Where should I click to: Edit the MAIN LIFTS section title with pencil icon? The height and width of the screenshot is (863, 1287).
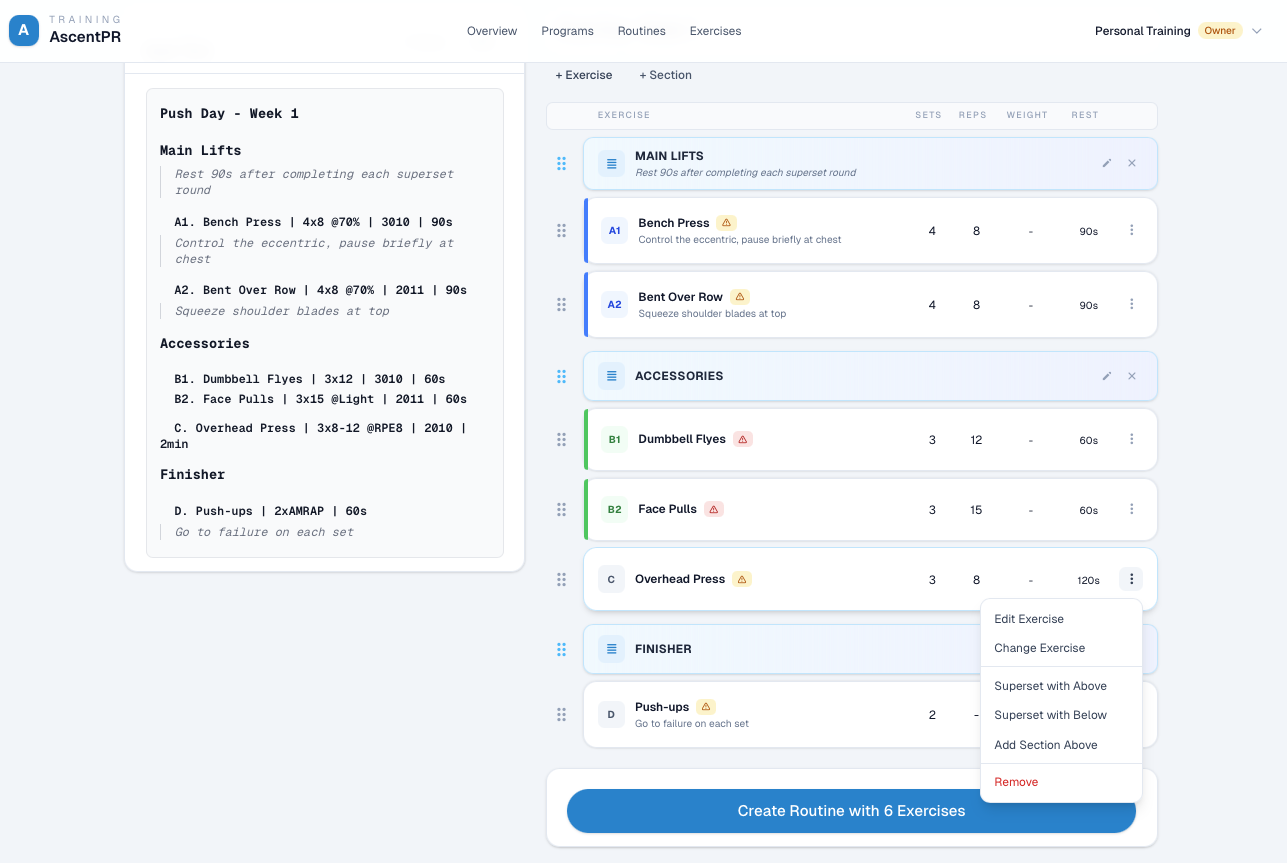tap(1106, 162)
